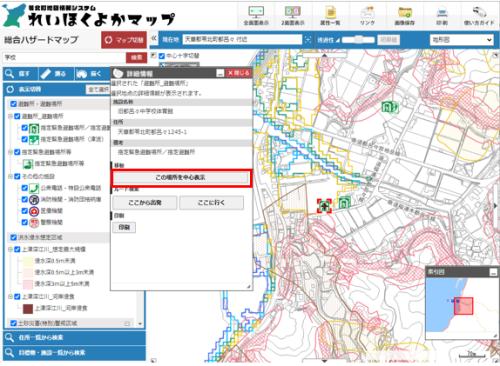Open the 2画面表示 dual-view icon
This screenshot has height=366, width=500.
pos(293,12)
